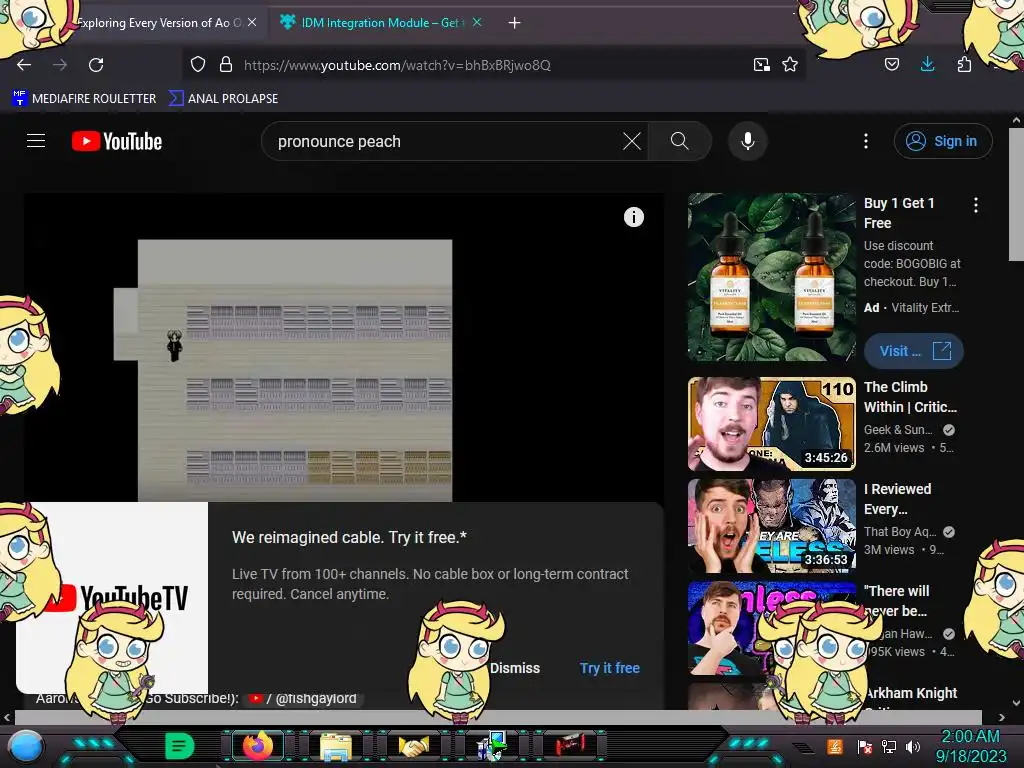Open I Reviewed Every video thumbnail
The image size is (1024, 768).
[771, 526]
